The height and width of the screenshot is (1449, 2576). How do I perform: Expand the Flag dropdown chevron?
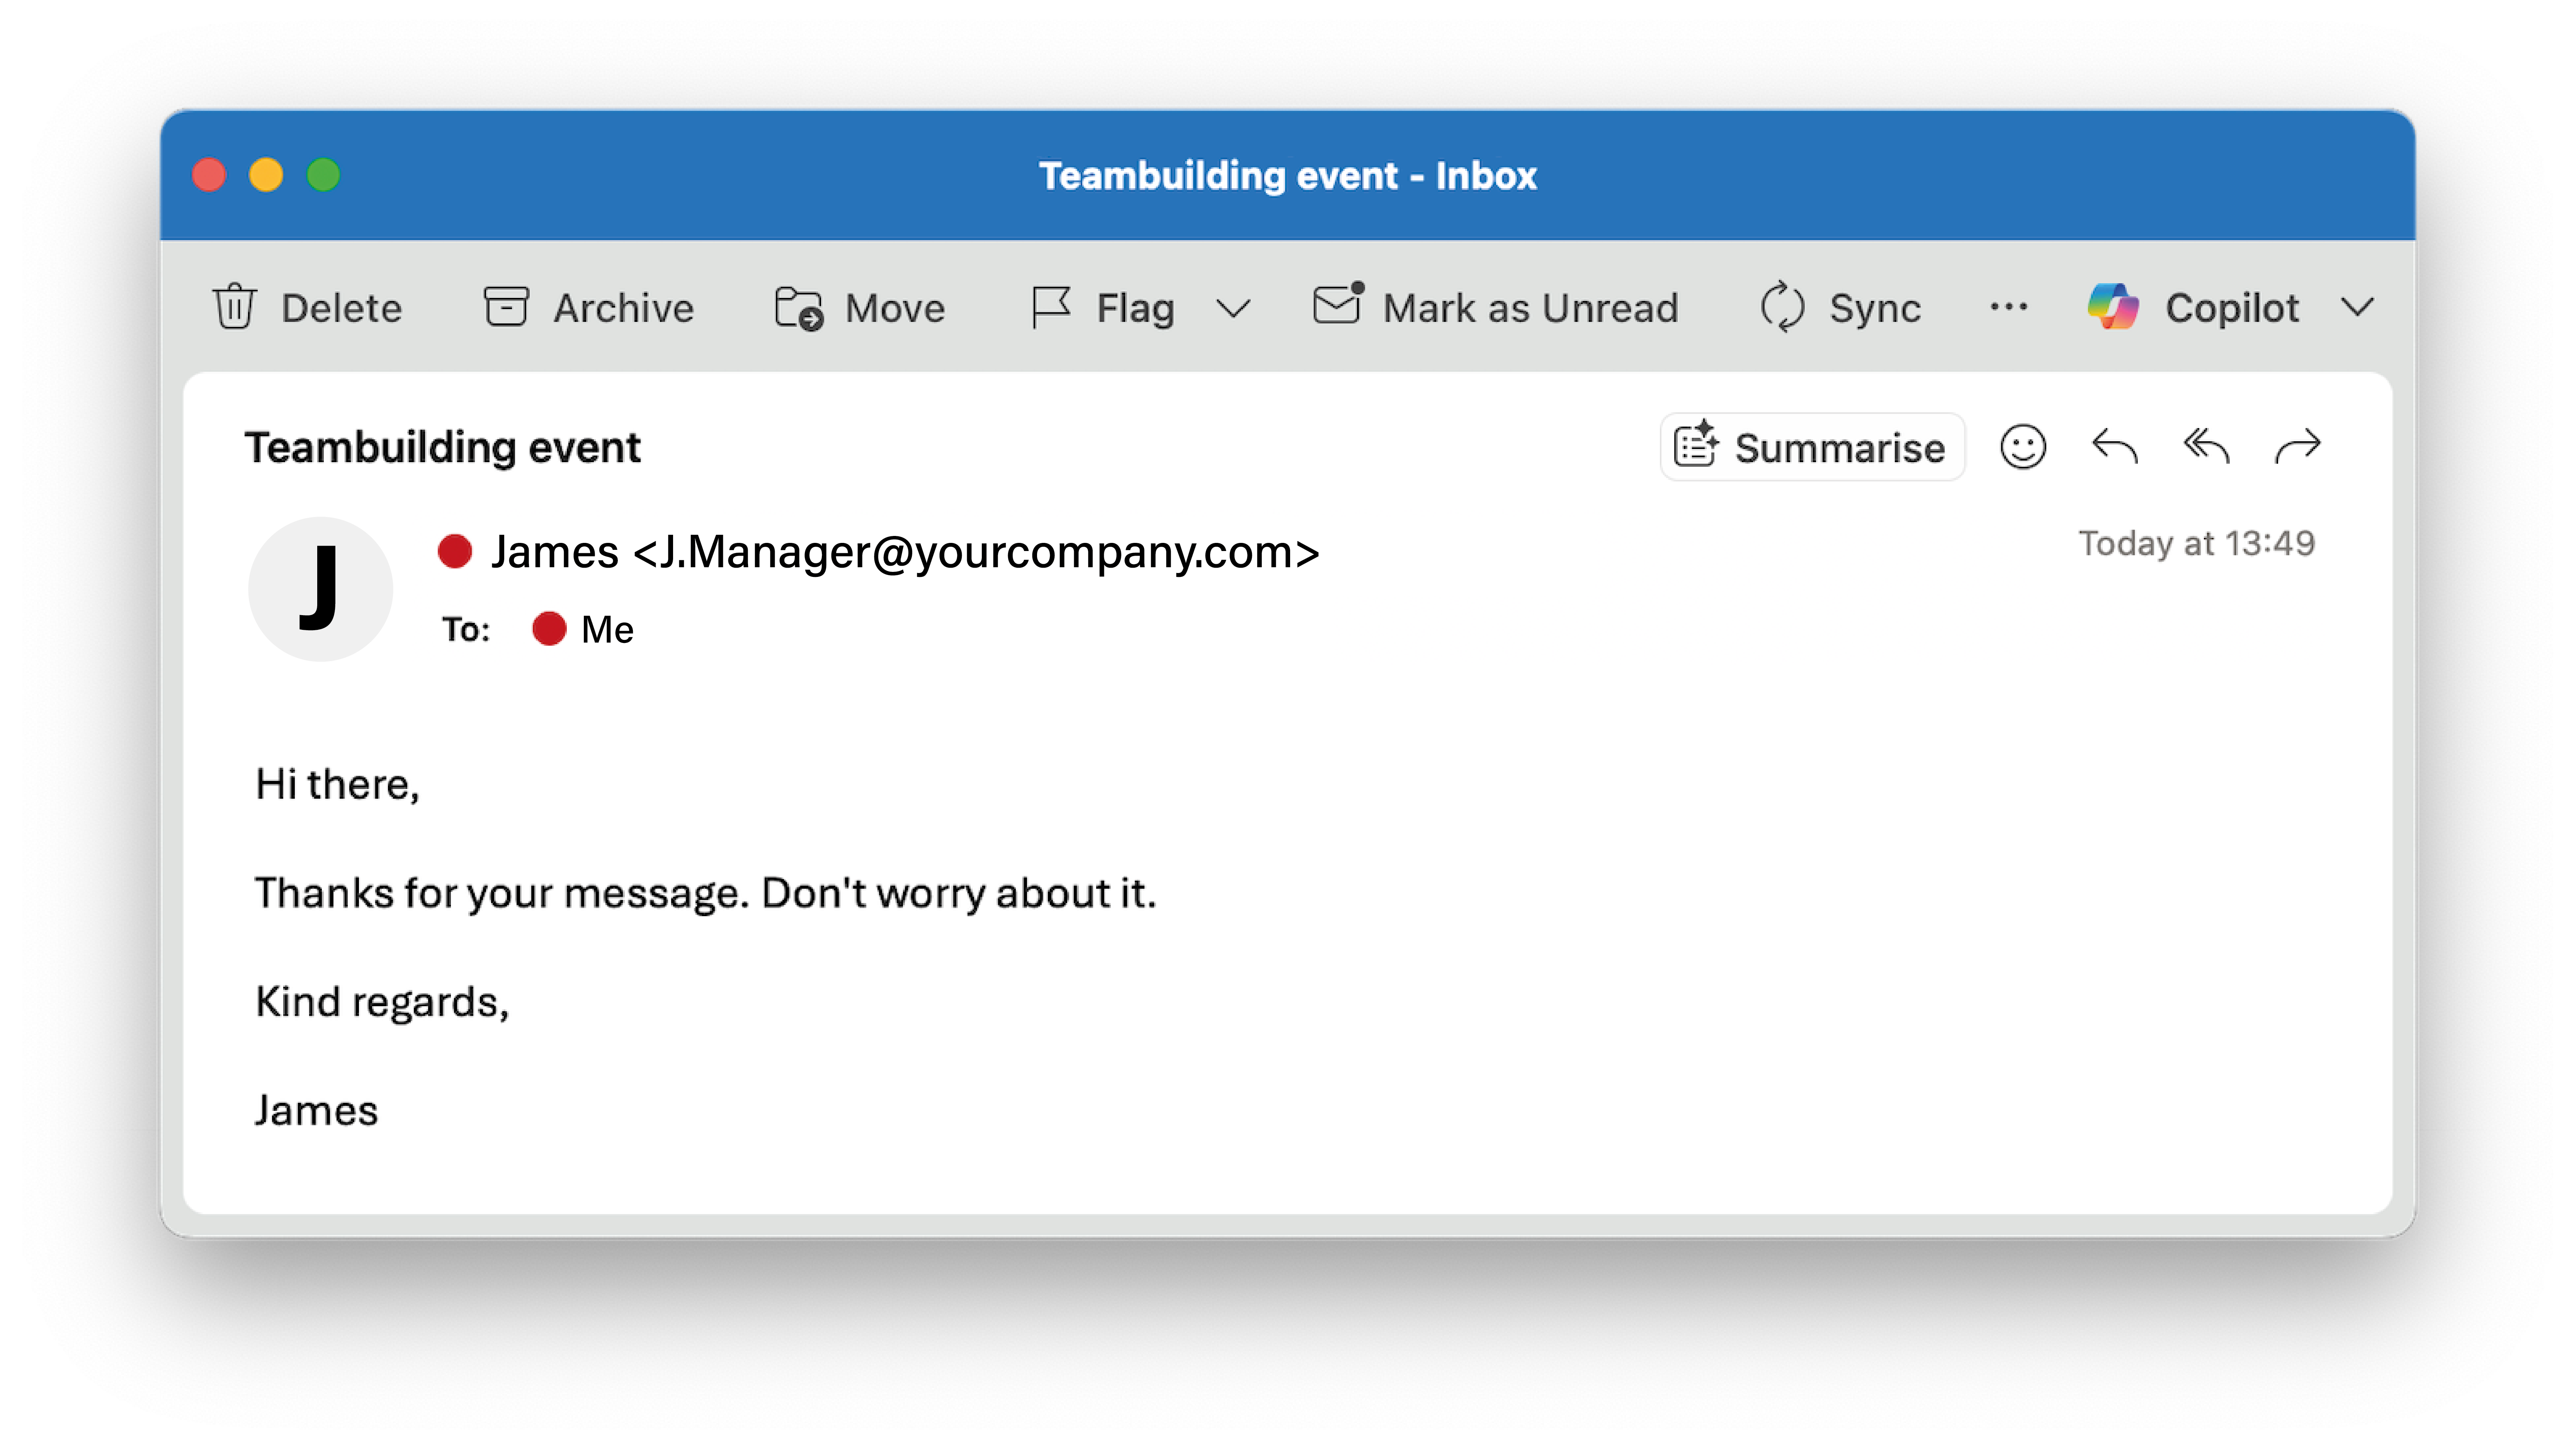(1233, 308)
